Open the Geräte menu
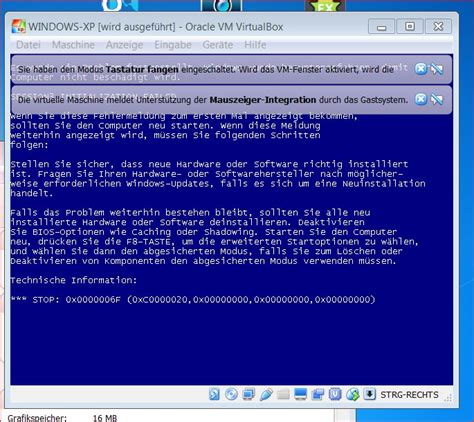The width and height of the screenshot is (474, 422). click(218, 44)
